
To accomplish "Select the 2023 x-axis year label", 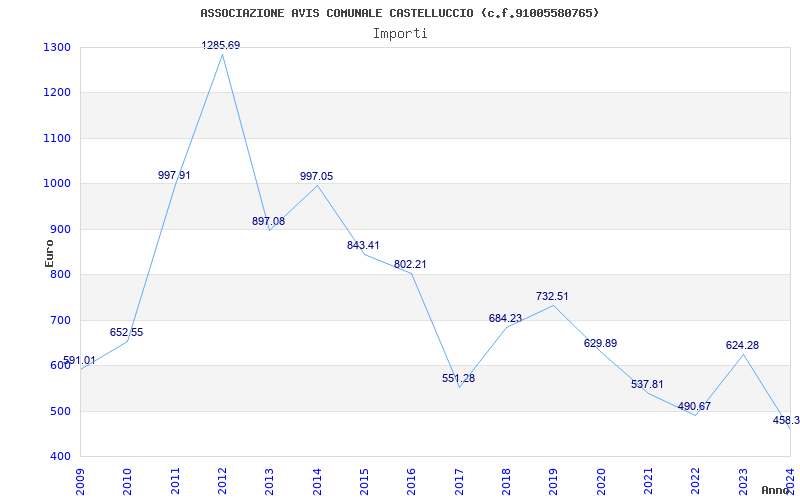I will (x=743, y=482).
